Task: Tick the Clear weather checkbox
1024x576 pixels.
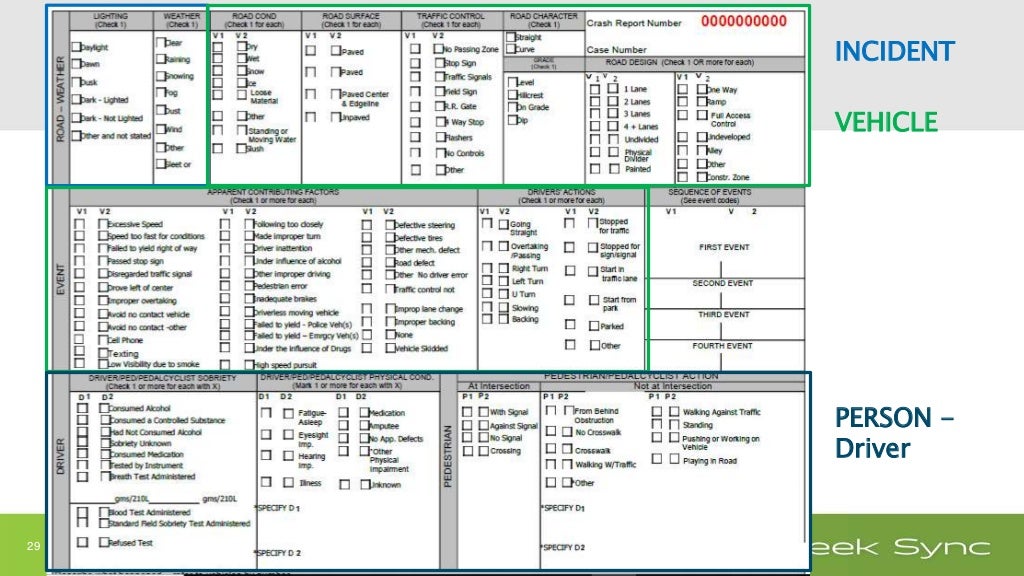Action: coord(161,42)
